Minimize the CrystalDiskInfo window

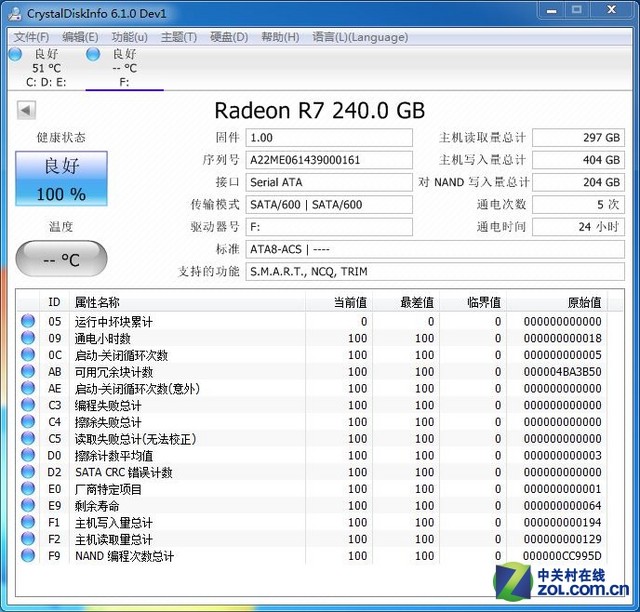551,10
